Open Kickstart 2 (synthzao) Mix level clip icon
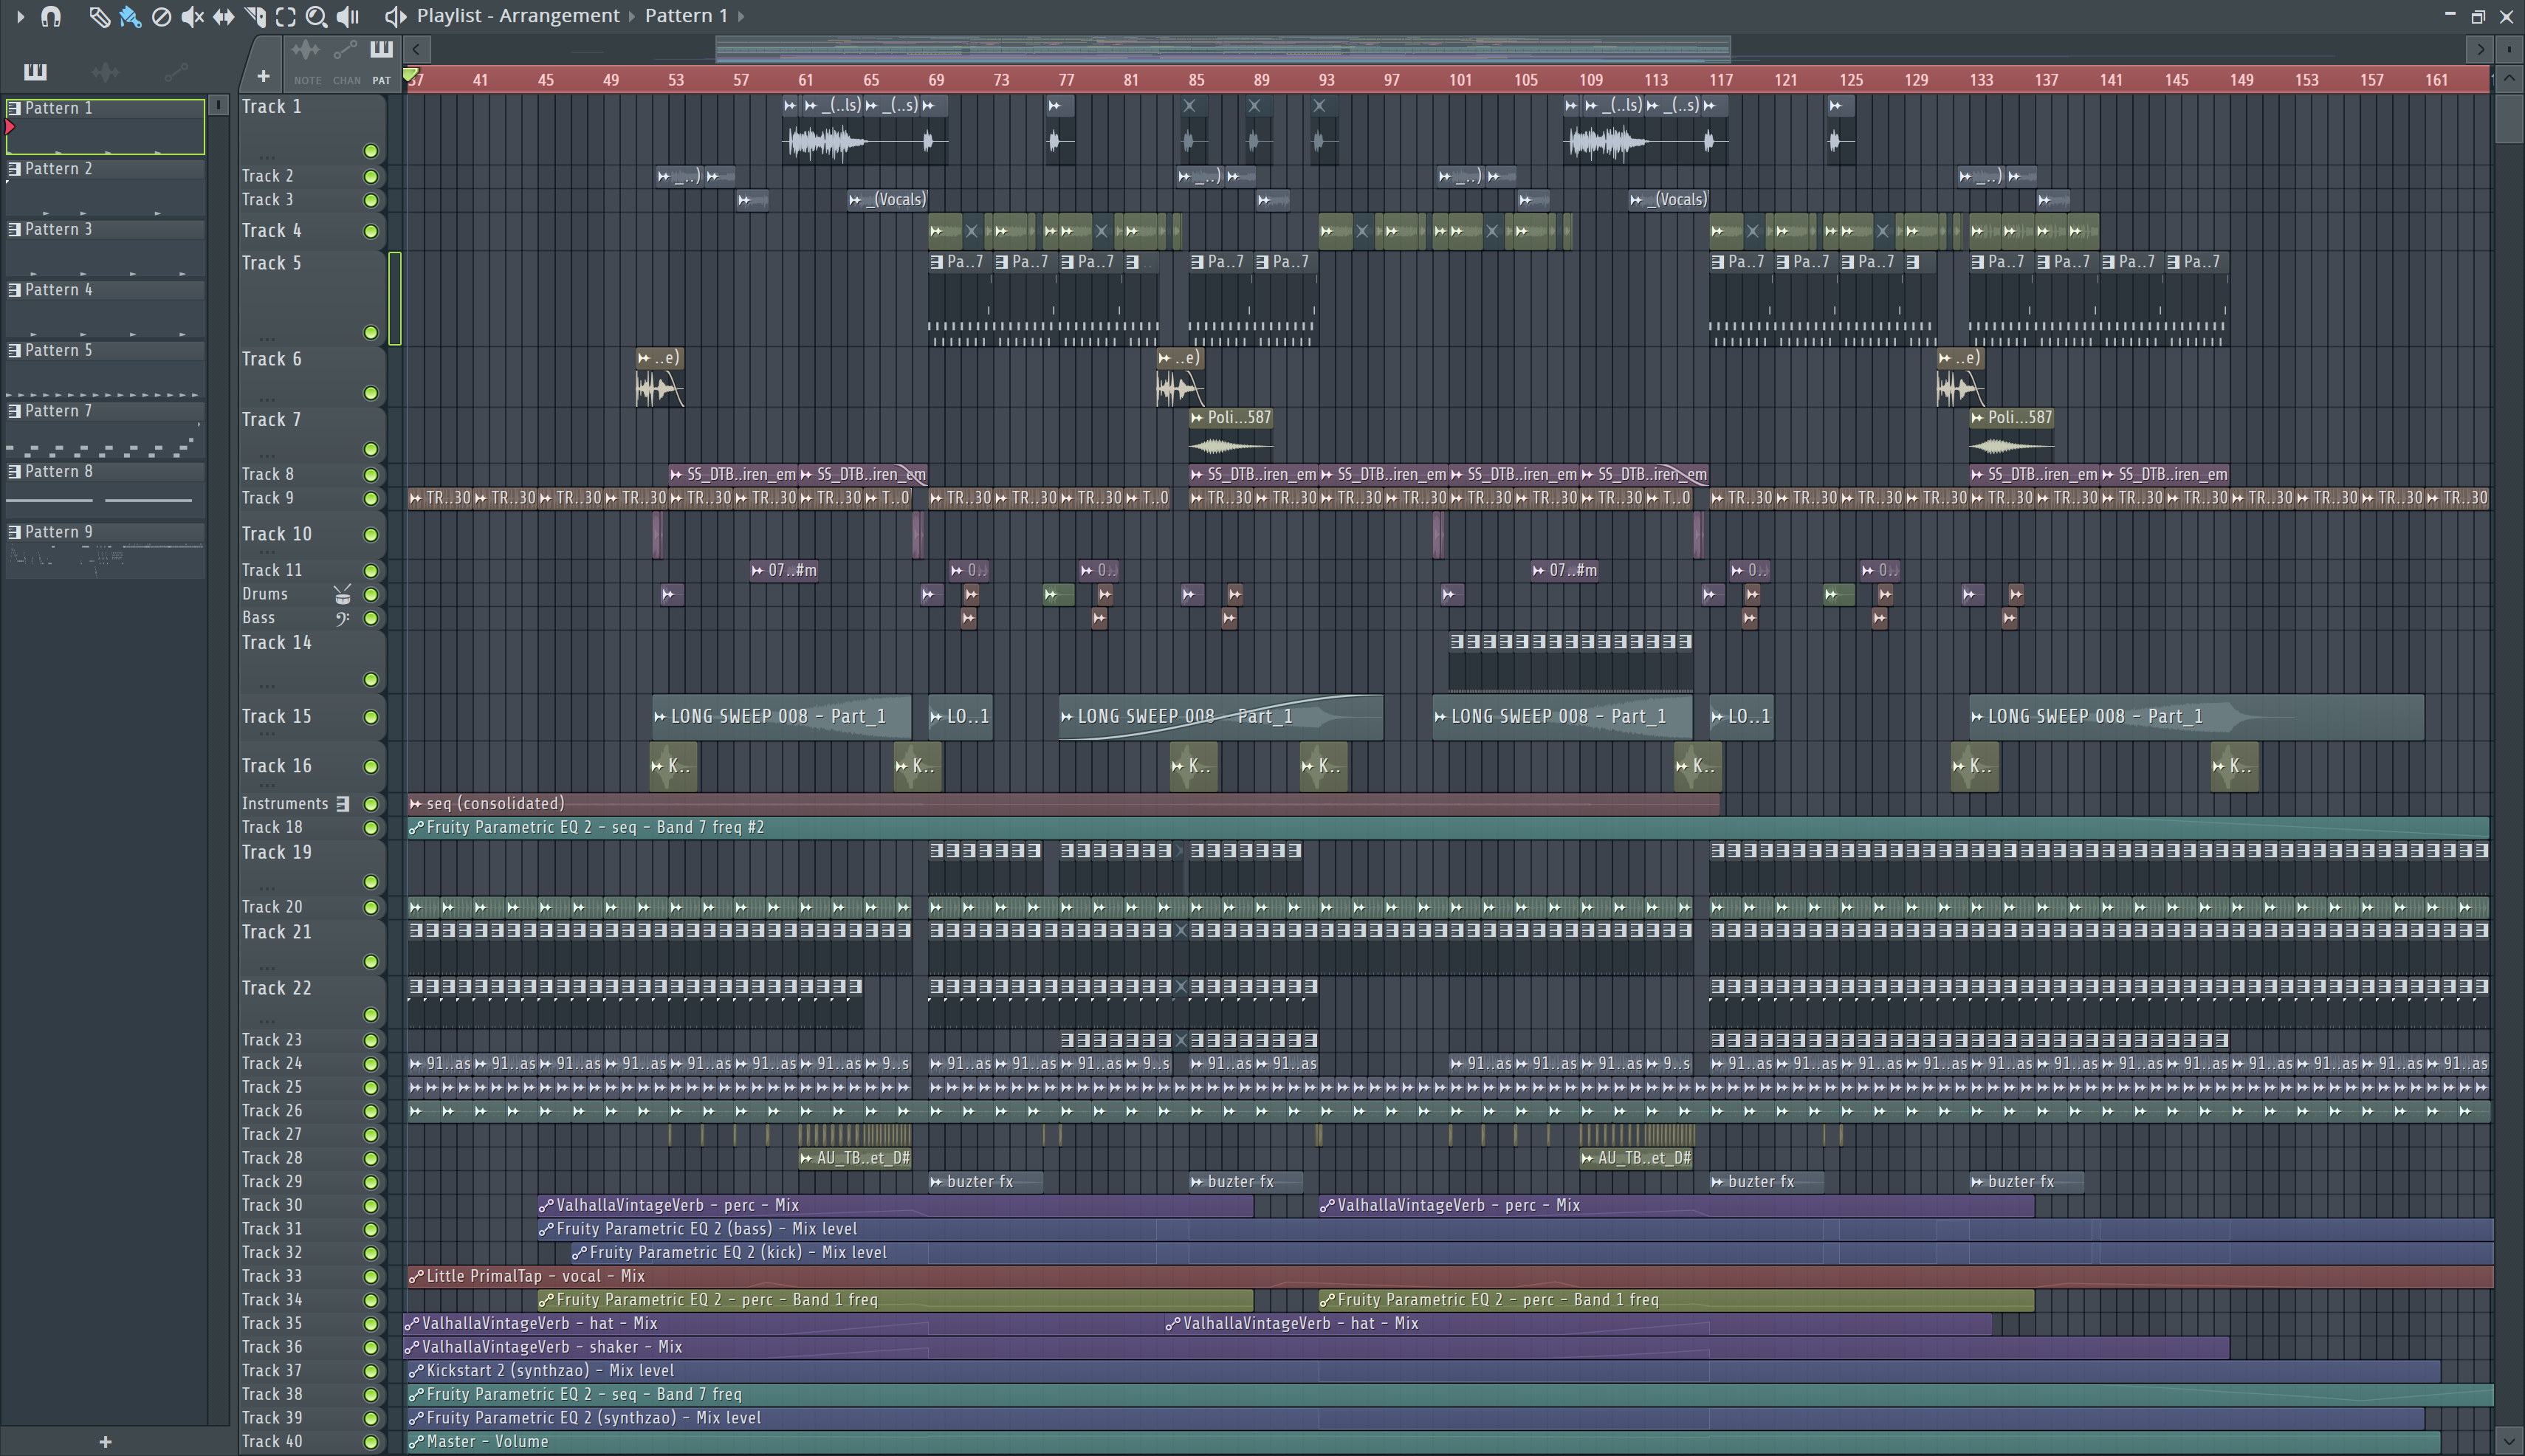Viewport: 2525px width, 1456px height. pyautogui.click(x=416, y=1371)
